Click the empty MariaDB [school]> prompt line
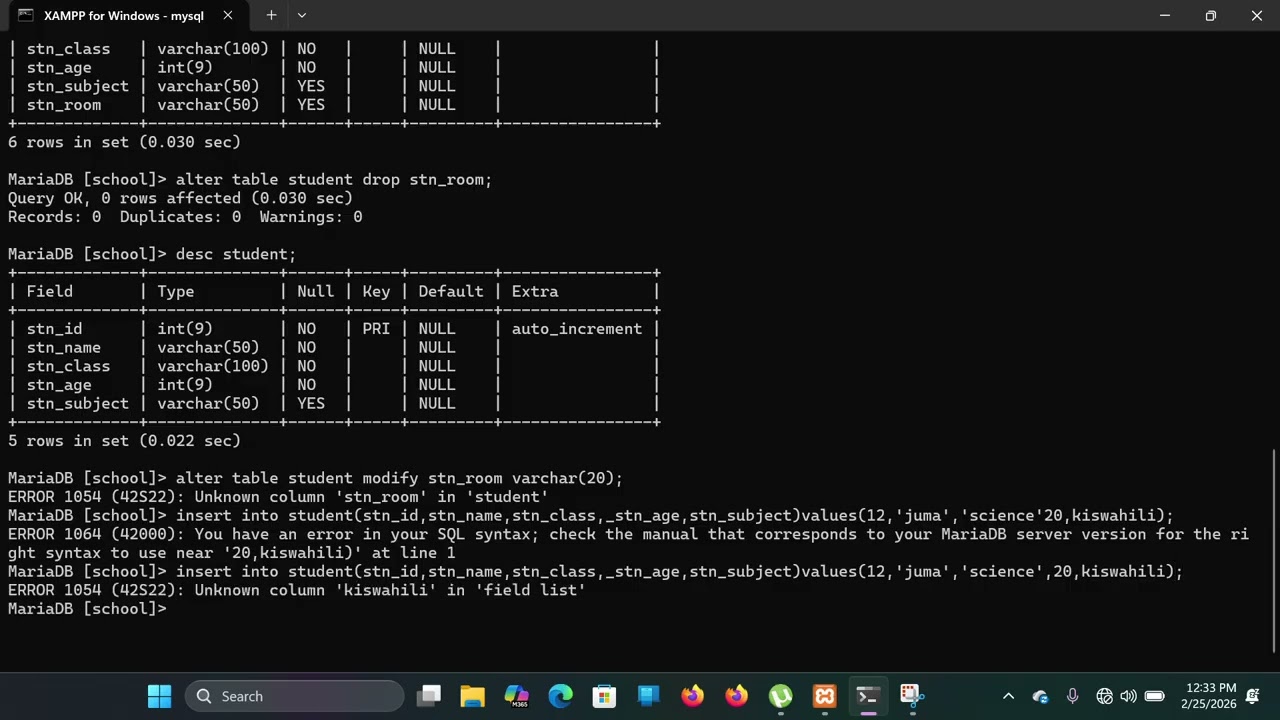The width and height of the screenshot is (1280, 720). pyautogui.click(x=88, y=609)
